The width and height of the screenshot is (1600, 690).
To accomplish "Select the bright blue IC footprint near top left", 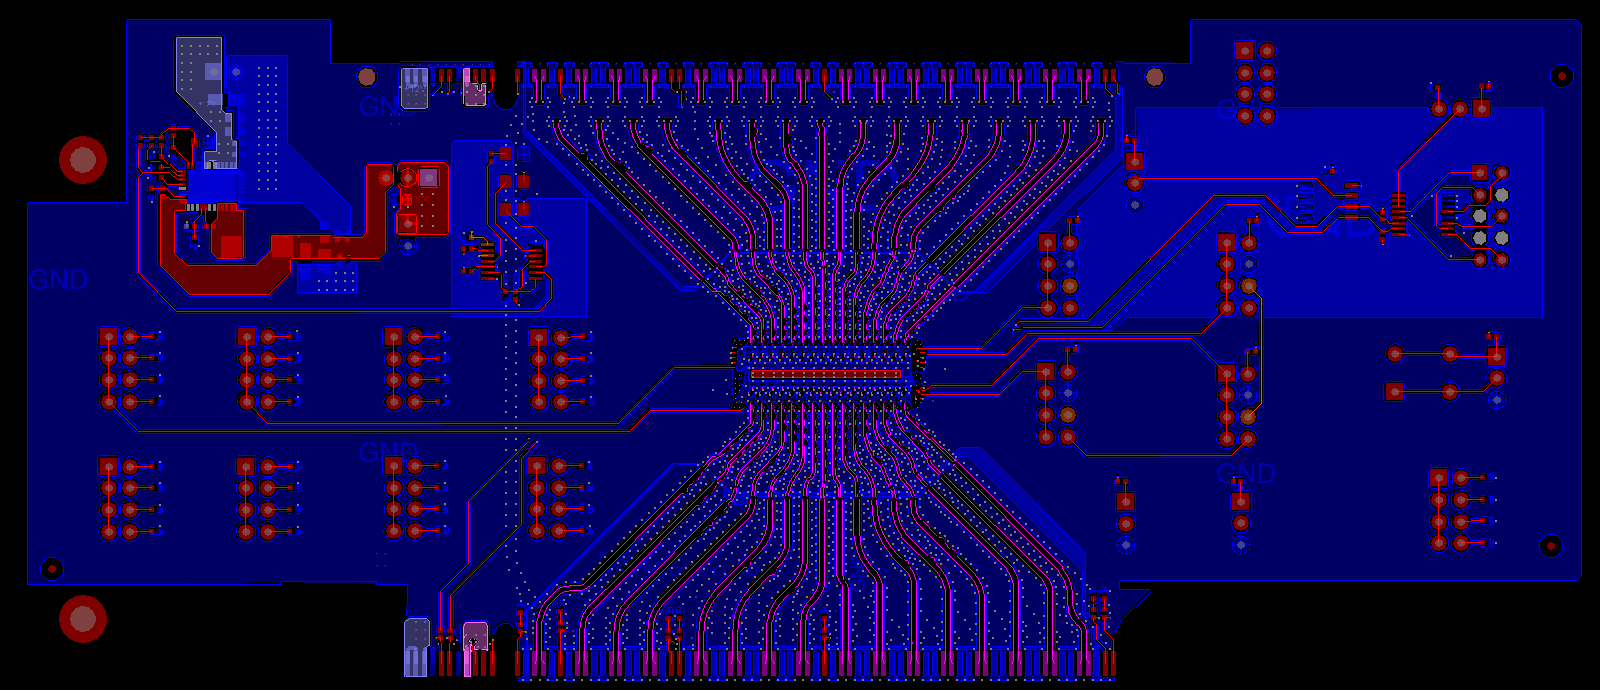I will 214,186.
